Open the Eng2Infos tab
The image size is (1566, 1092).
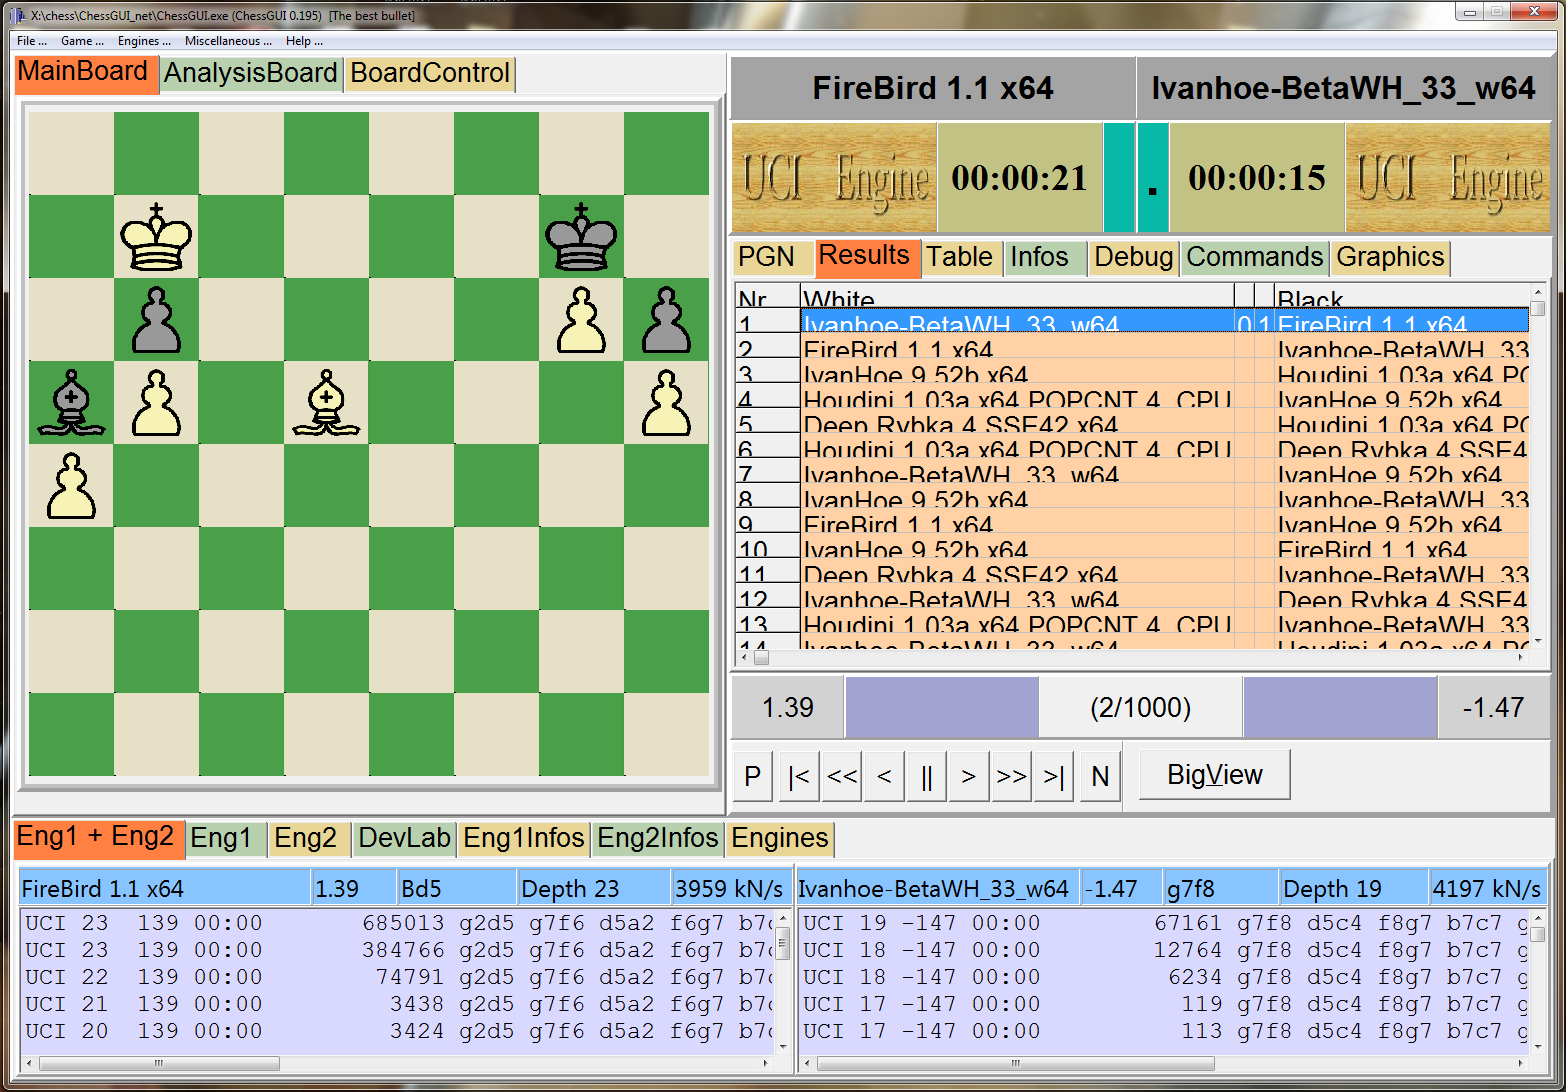click(x=657, y=839)
